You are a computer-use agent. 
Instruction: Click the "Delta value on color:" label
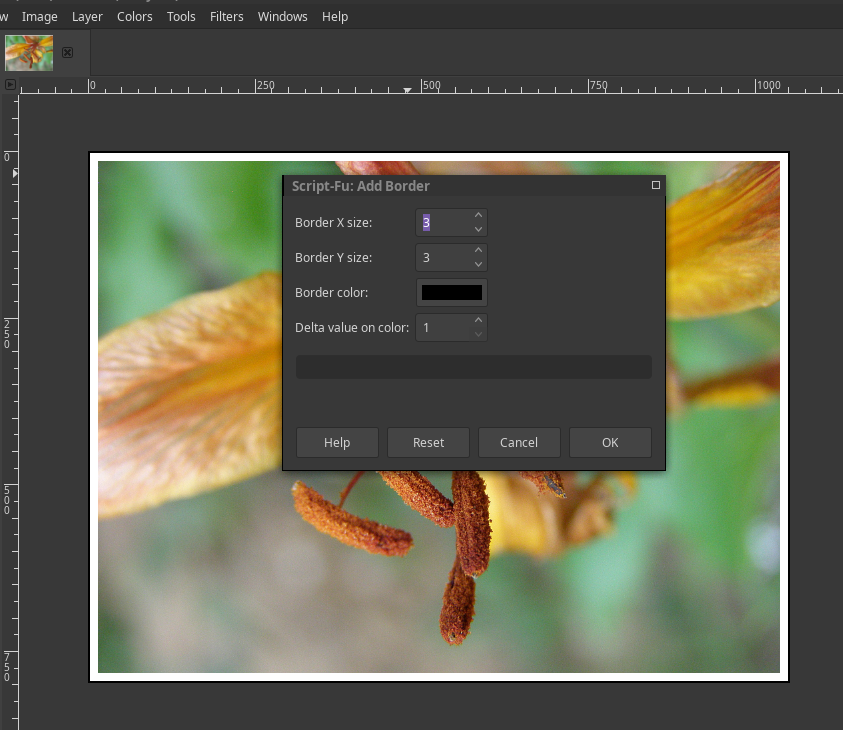click(352, 327)
